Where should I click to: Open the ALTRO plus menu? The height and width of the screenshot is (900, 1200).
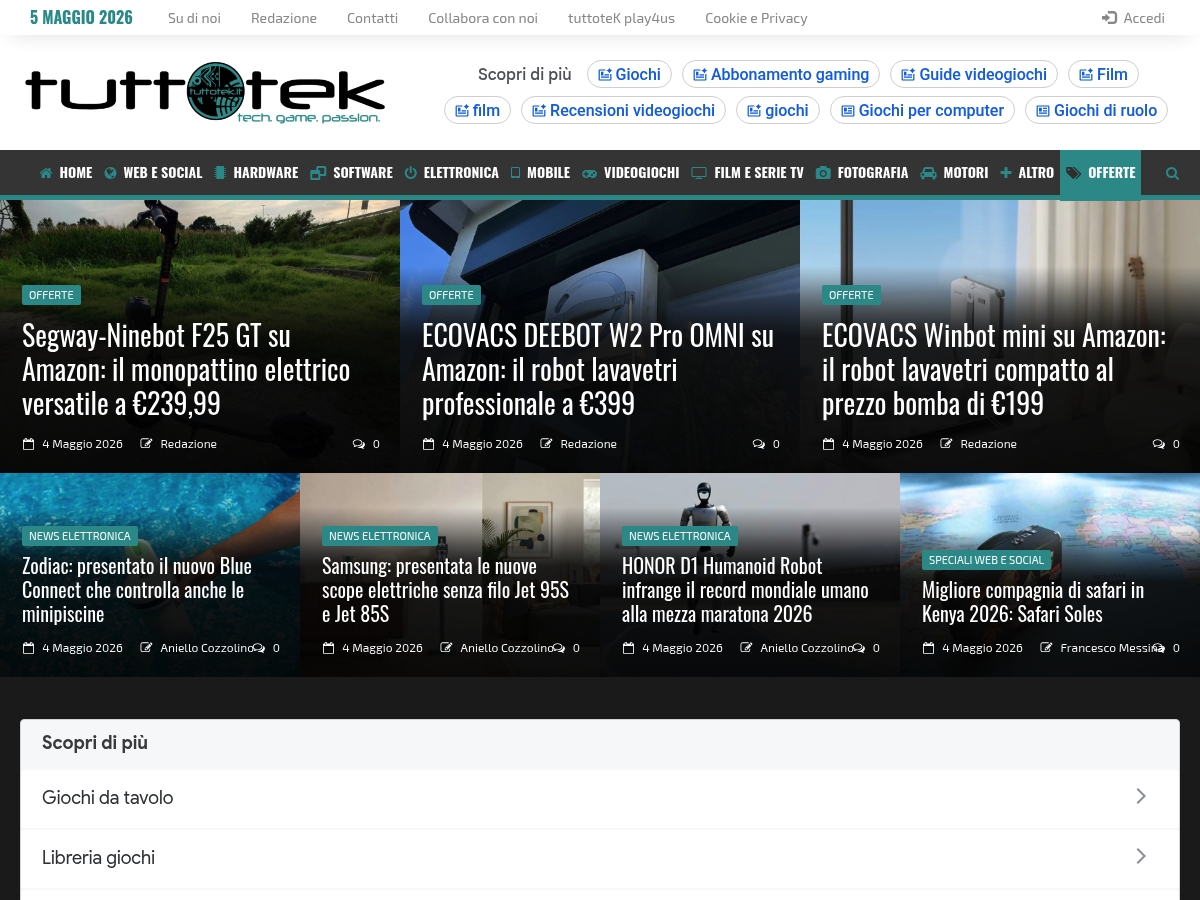(1027, 173)
